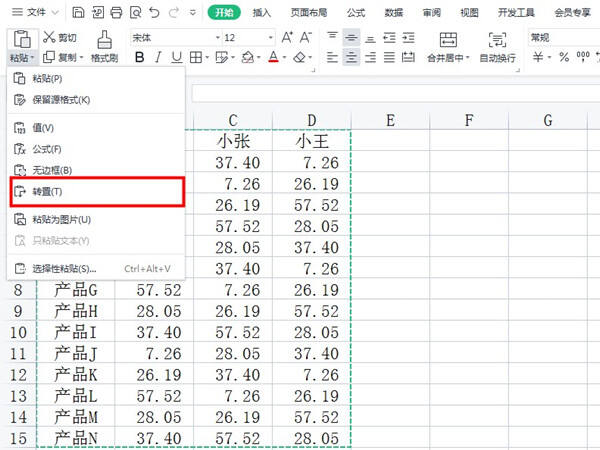Choose 值(V) paste values option
Viewport: 600px width, 450px height.
(x=96, y=128)
